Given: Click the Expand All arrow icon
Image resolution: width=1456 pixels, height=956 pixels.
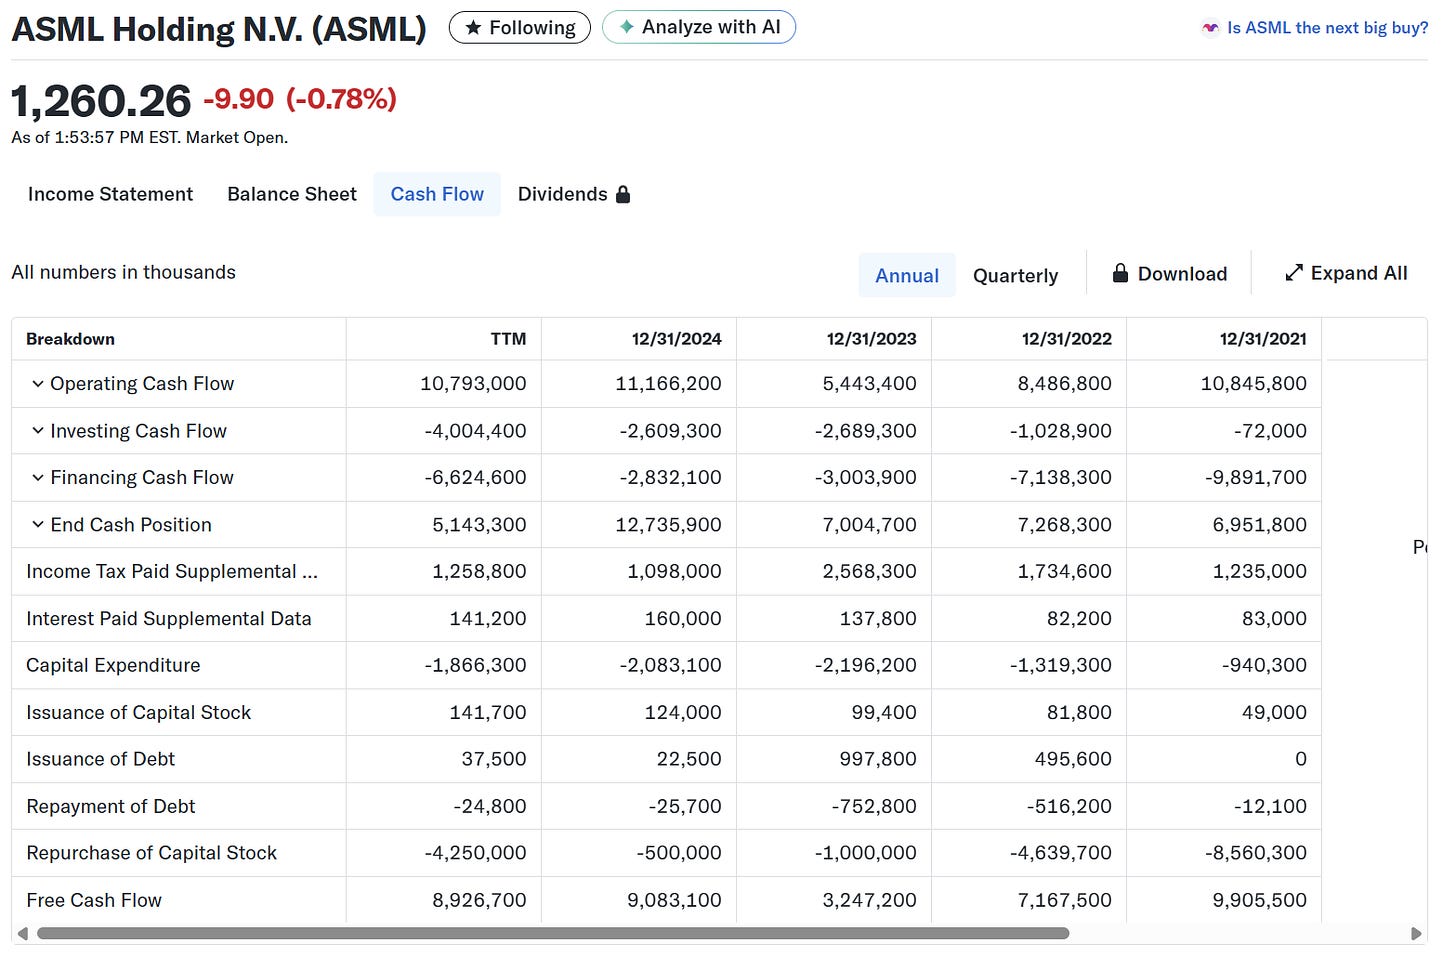Looking at the screenshot, I should tap(1294, 272).
